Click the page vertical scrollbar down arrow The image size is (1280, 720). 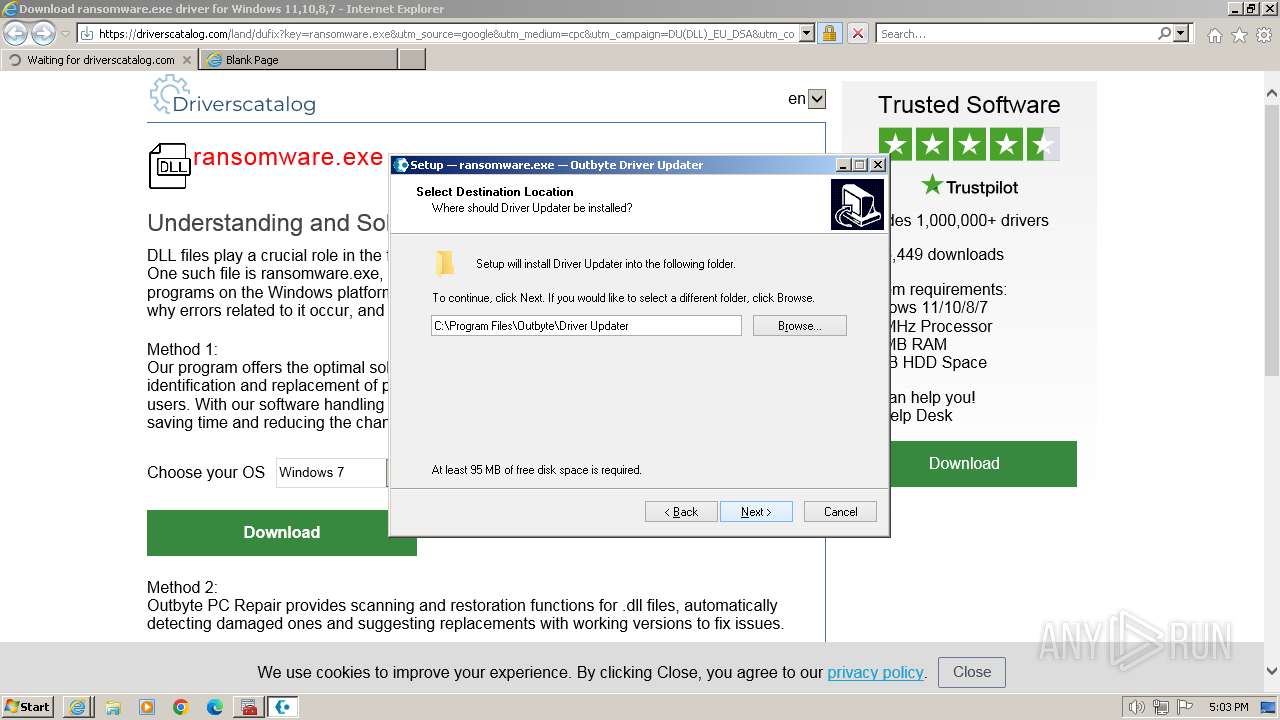(1272, 671)
